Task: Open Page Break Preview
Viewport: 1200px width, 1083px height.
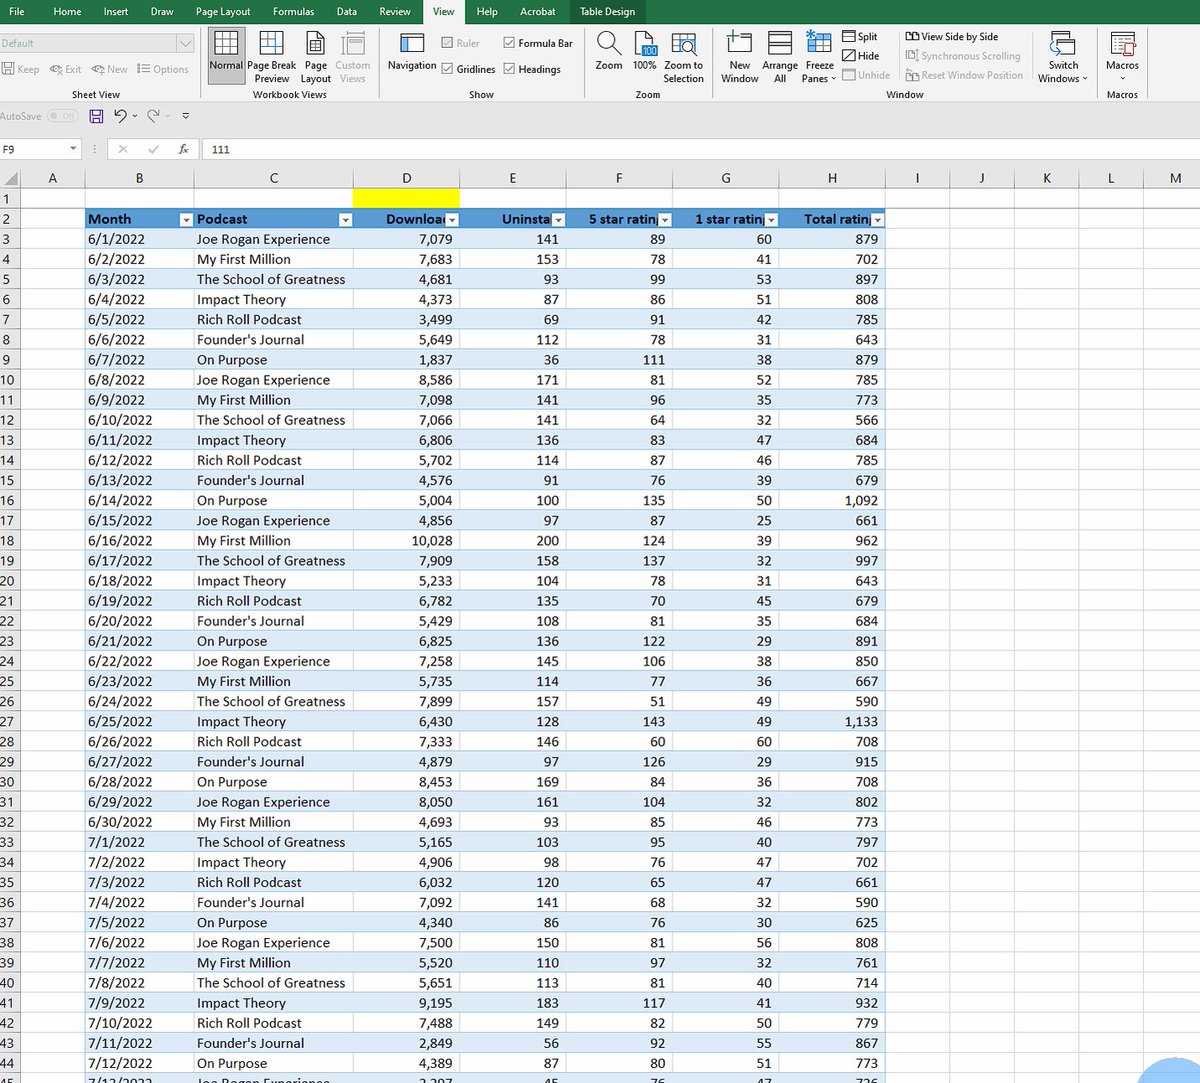Action: [x=271, y=57]
